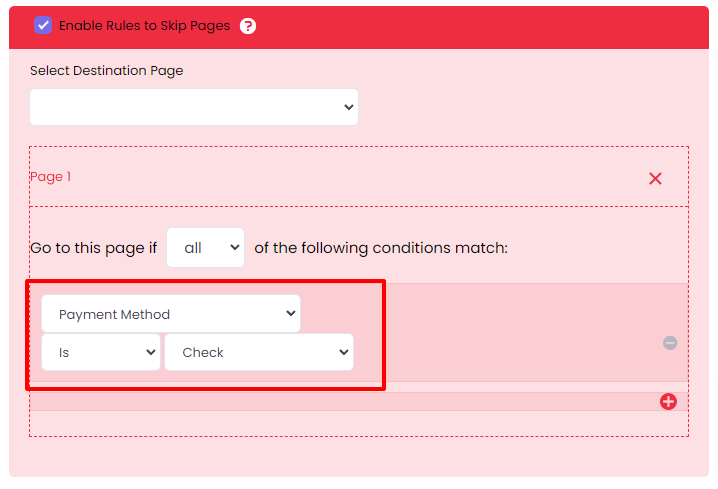Click the "Select Destination Page" field label
Screen dimensions: 718x489
click(107, 71)
